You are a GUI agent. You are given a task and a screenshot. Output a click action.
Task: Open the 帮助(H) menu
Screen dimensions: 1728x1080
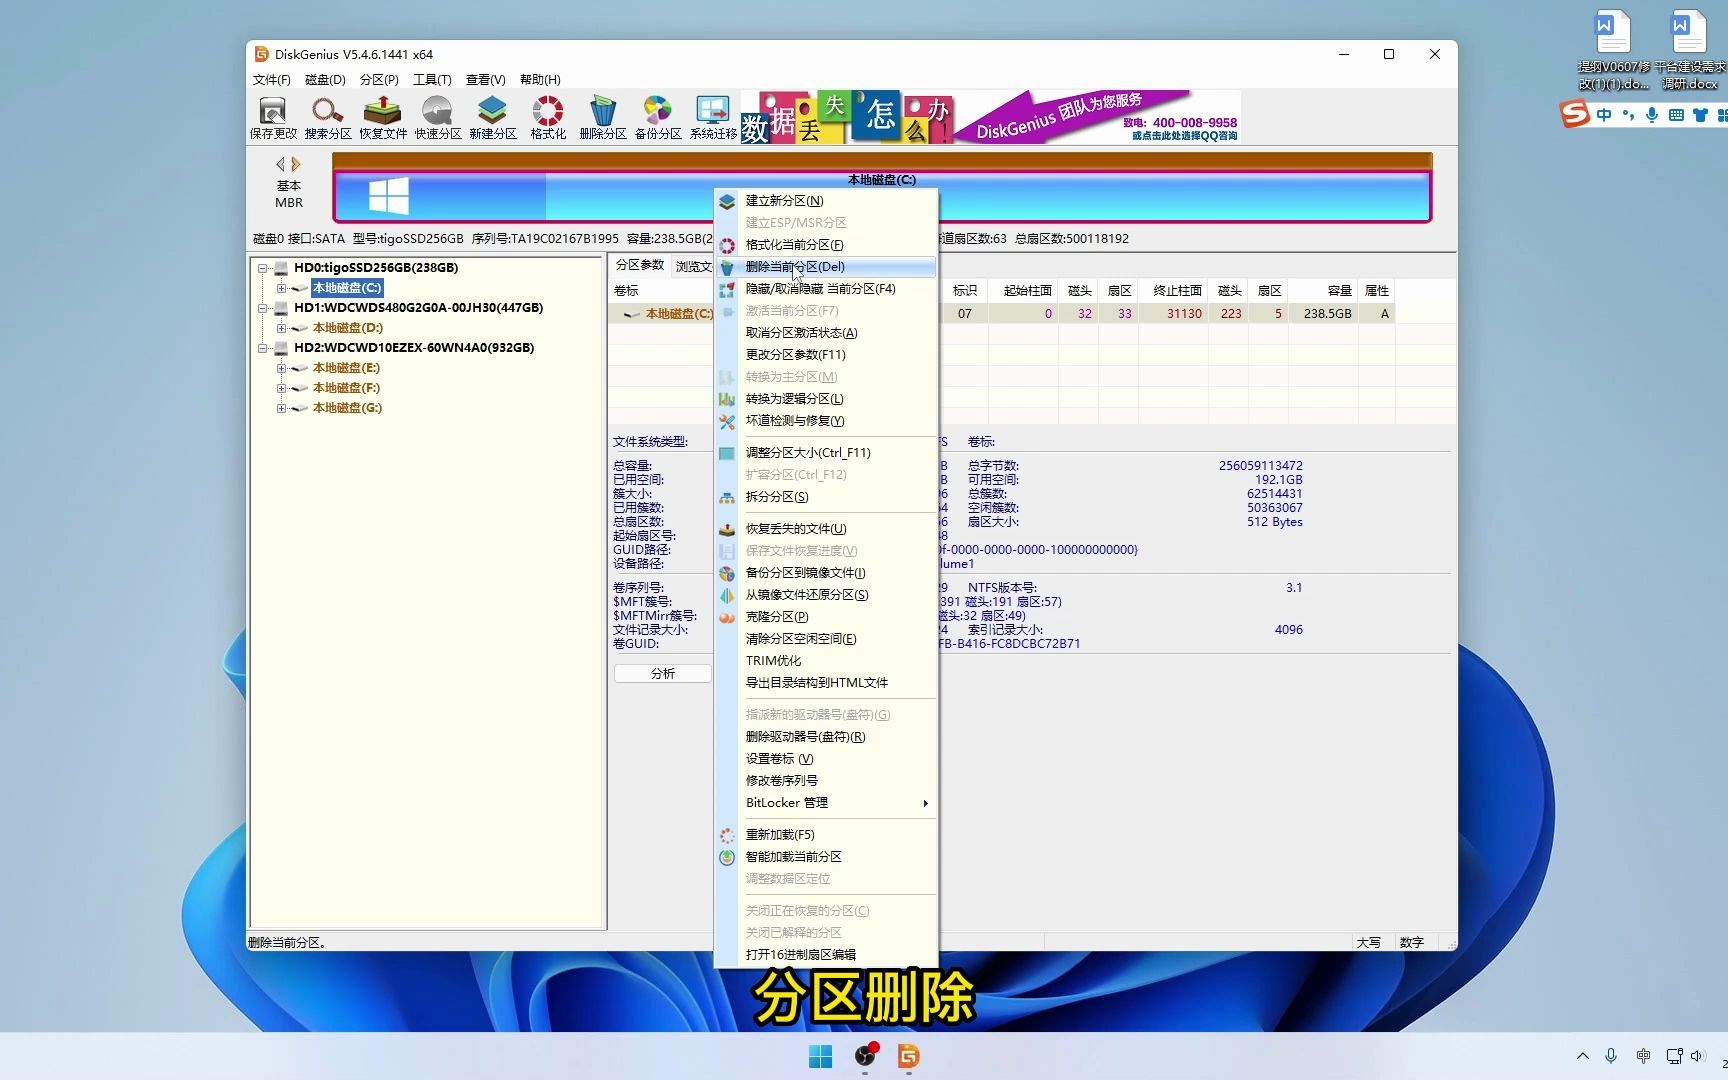(540, 80)
